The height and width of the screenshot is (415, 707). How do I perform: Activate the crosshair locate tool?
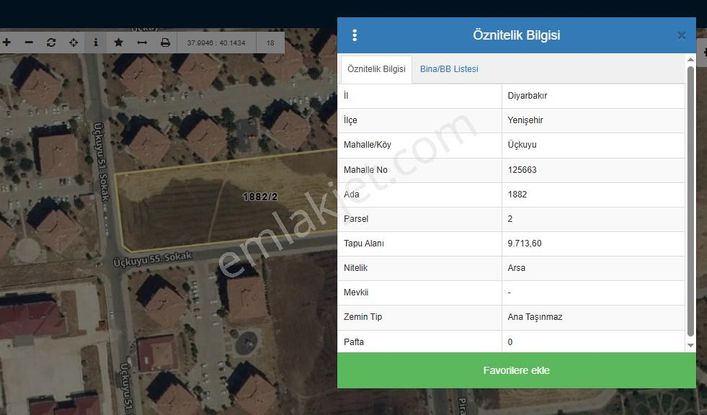[73, 42]
